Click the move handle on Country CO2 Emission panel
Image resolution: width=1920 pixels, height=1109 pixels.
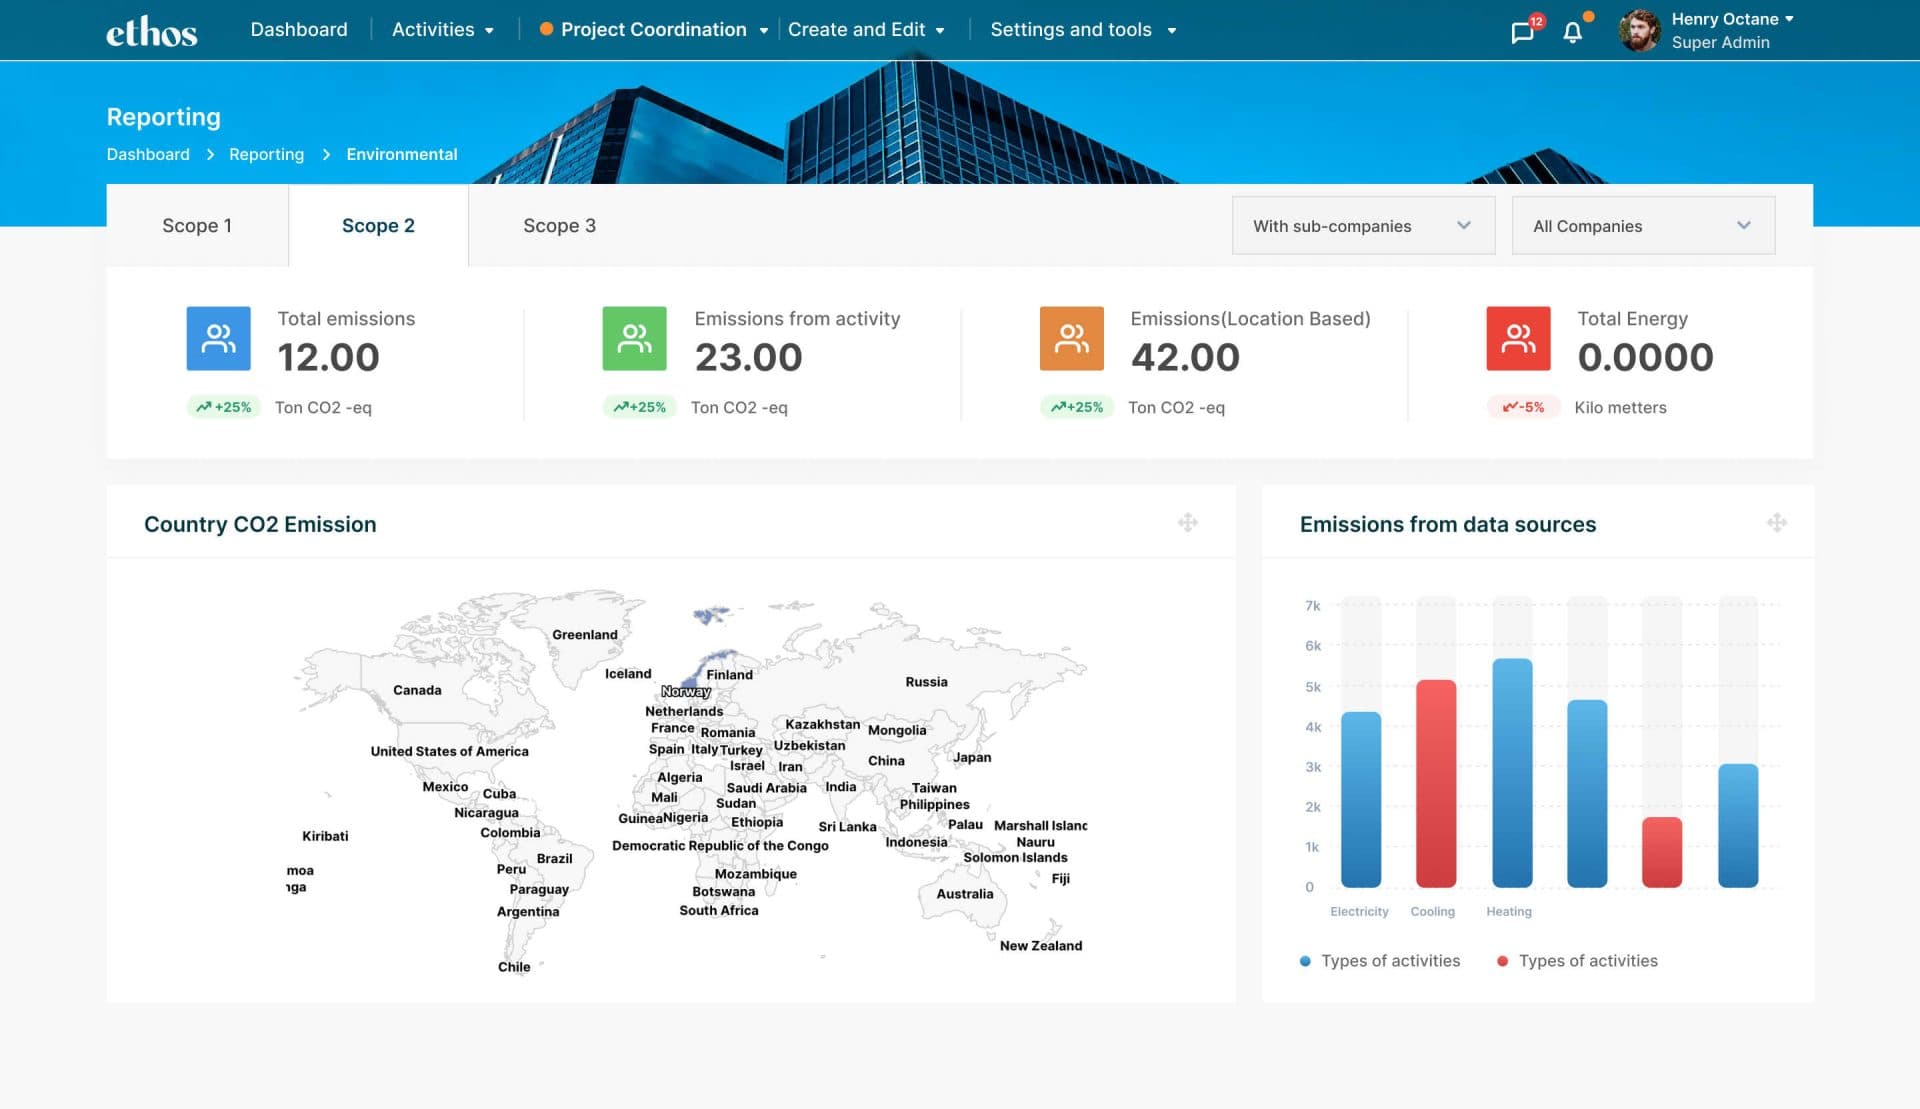[x=1186, y=522]
